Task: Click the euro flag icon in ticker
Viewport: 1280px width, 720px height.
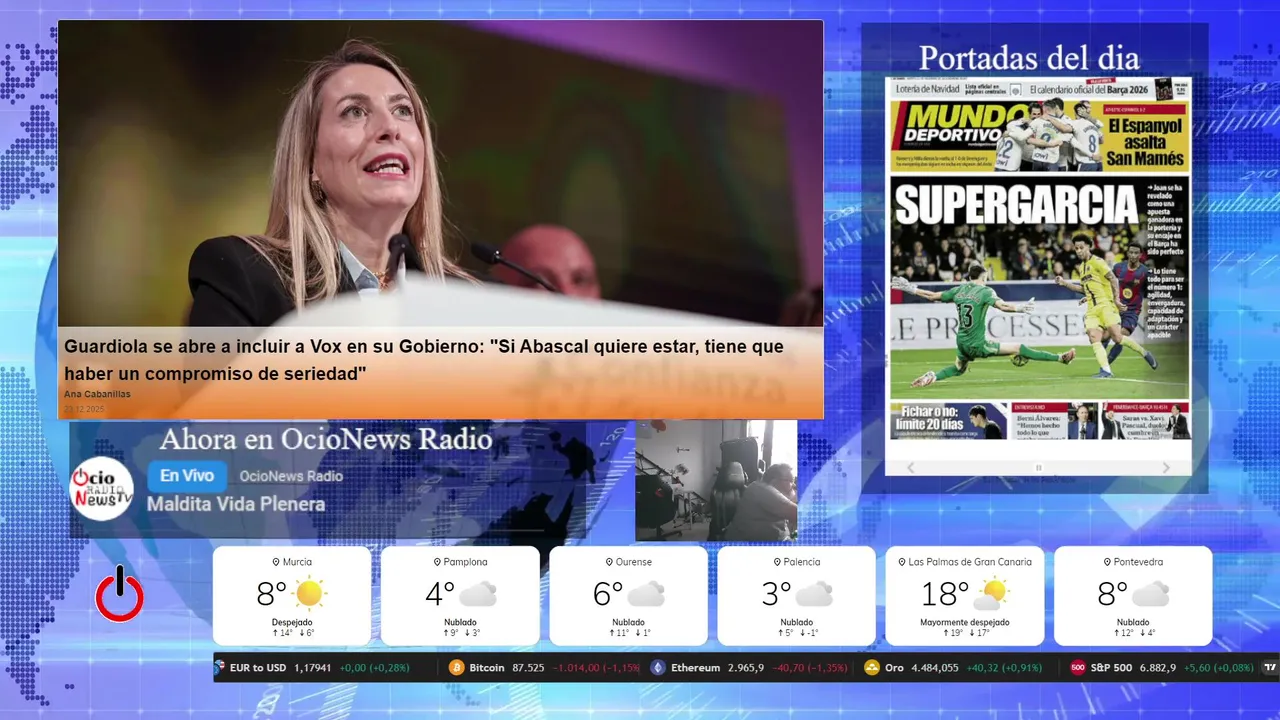Action: tap(221, 667)
